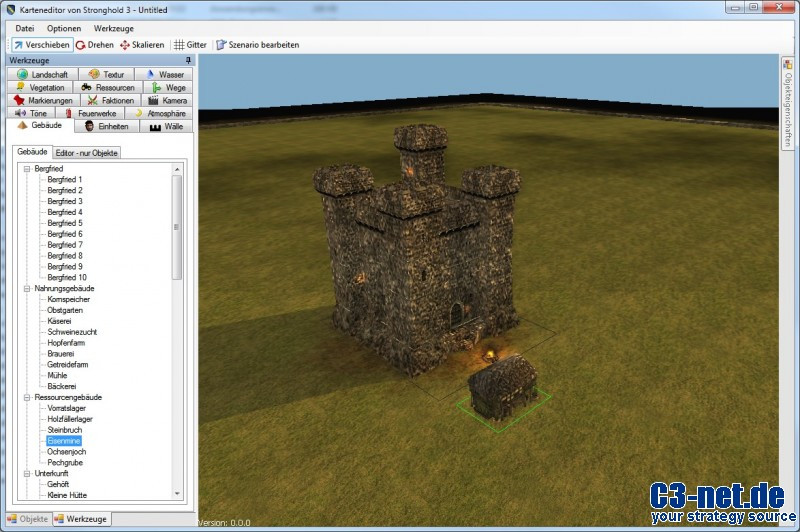Select Käserei building
800x532 pixels.
coord(59,321)
